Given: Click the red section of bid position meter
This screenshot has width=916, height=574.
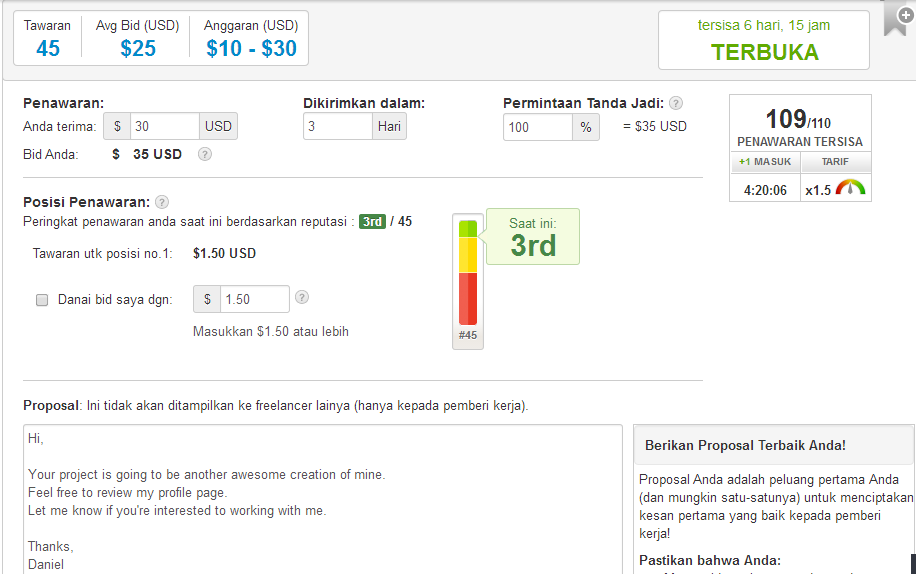Looking at the screenshot, I should click(468, 298).
